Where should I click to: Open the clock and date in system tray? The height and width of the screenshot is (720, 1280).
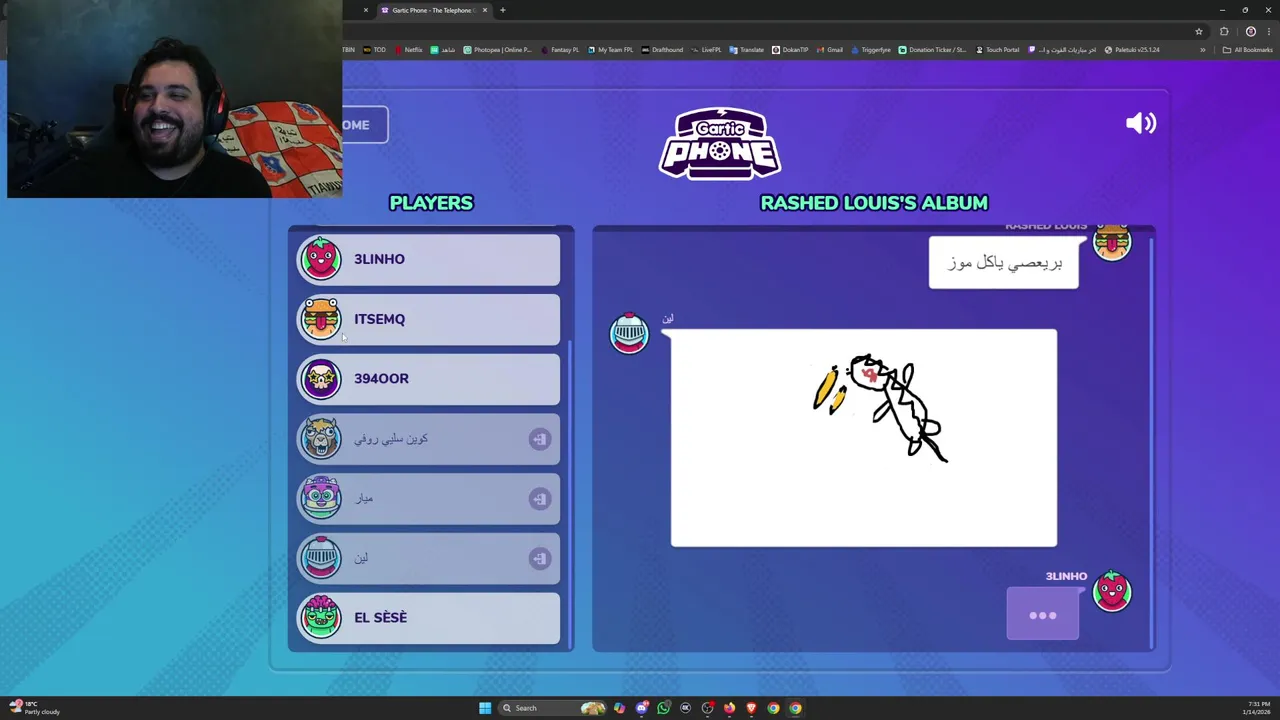[x=1258, y=708]
